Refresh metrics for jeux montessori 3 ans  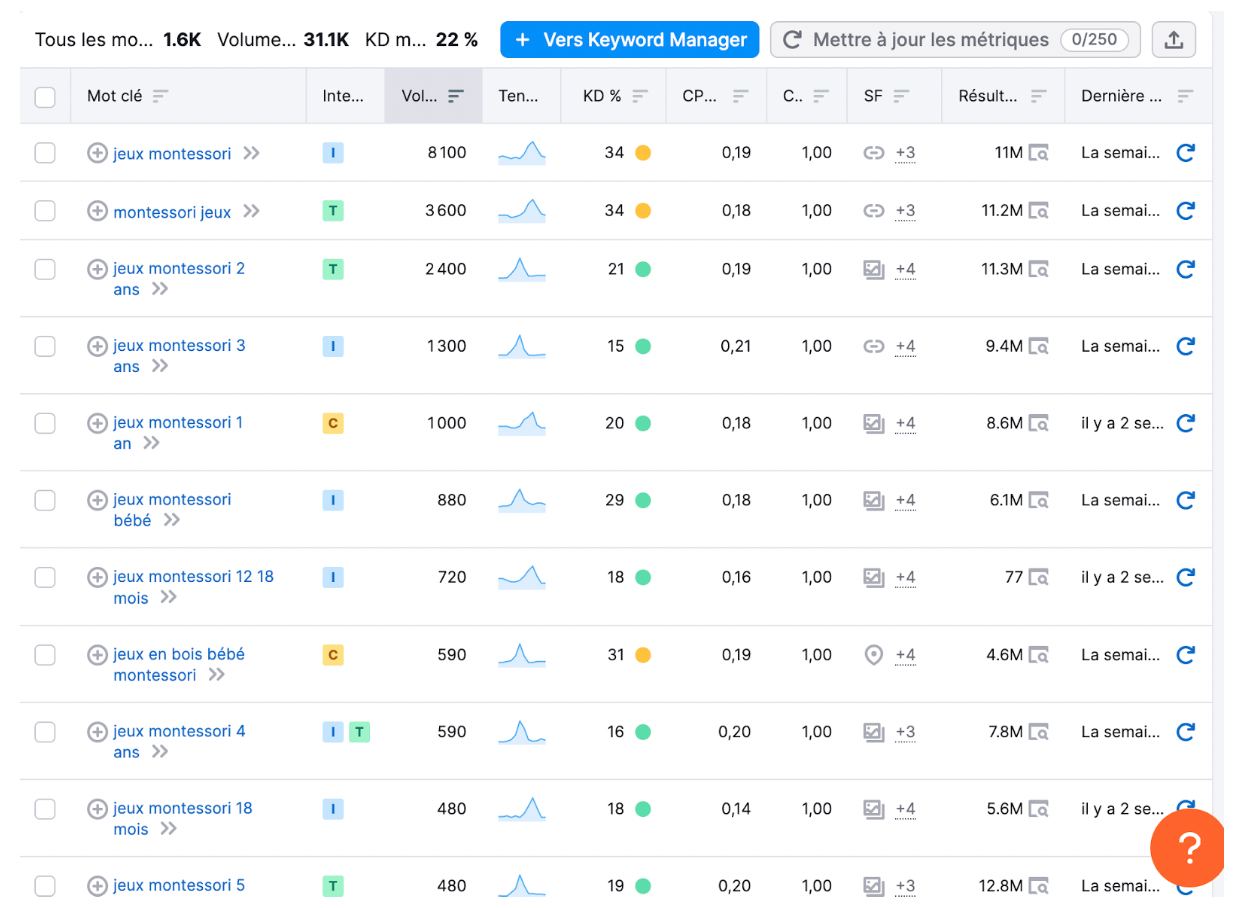point(1186,346)
